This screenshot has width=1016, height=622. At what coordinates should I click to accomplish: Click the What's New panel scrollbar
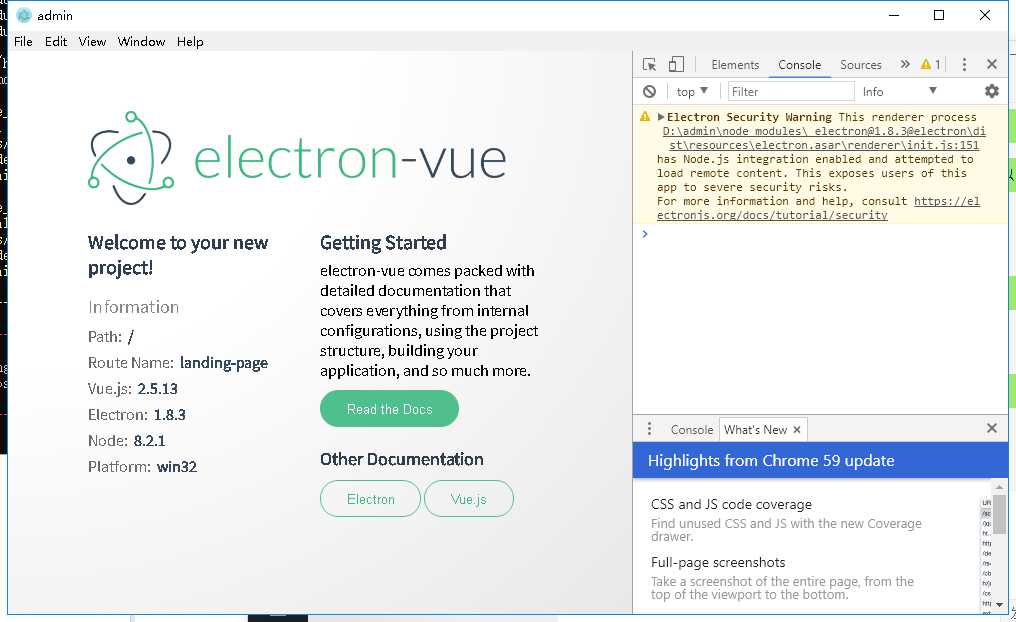(x=999, y=515)
